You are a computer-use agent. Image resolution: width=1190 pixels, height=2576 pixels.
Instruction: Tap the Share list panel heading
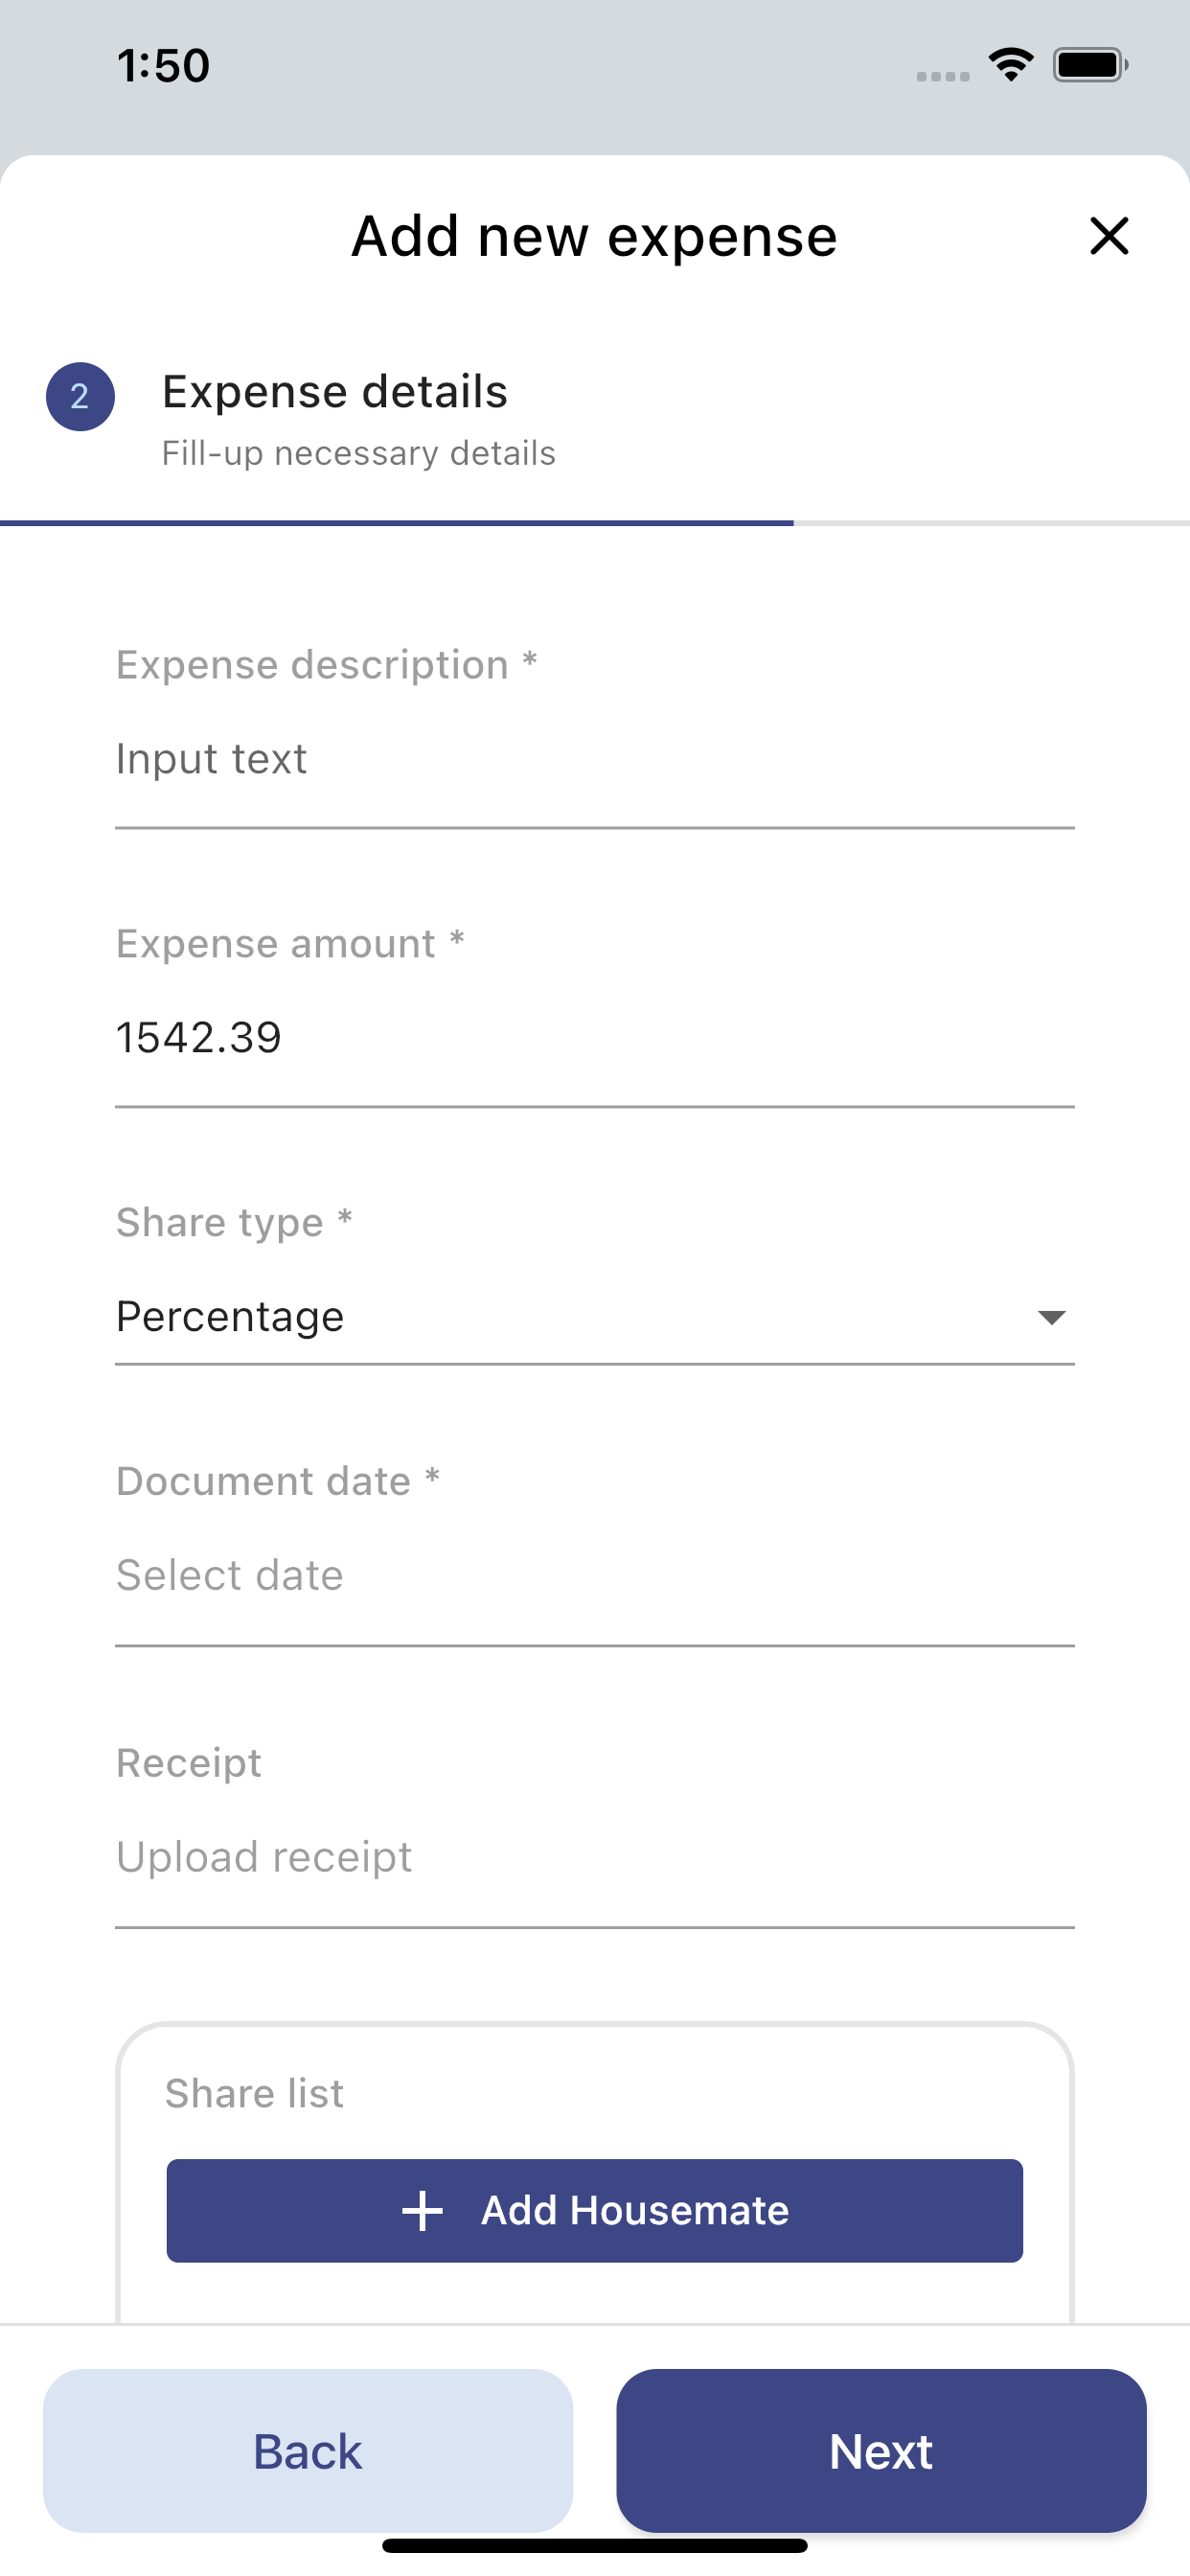[254, 2094]
